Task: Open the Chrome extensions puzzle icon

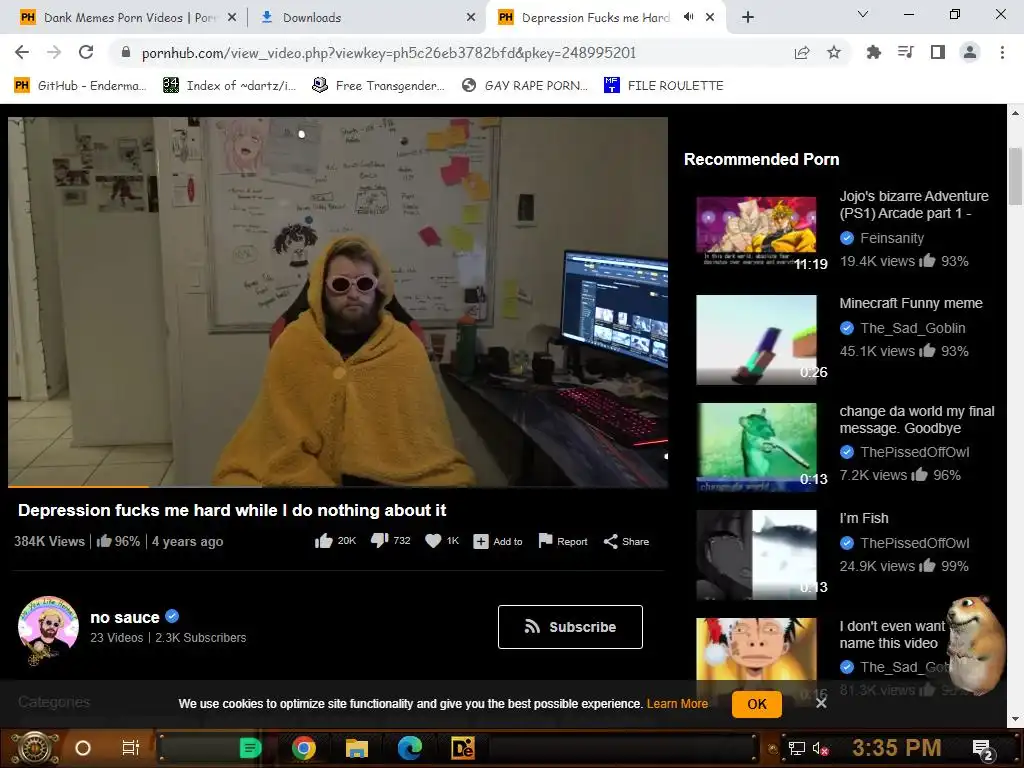Action: [874, 52]
